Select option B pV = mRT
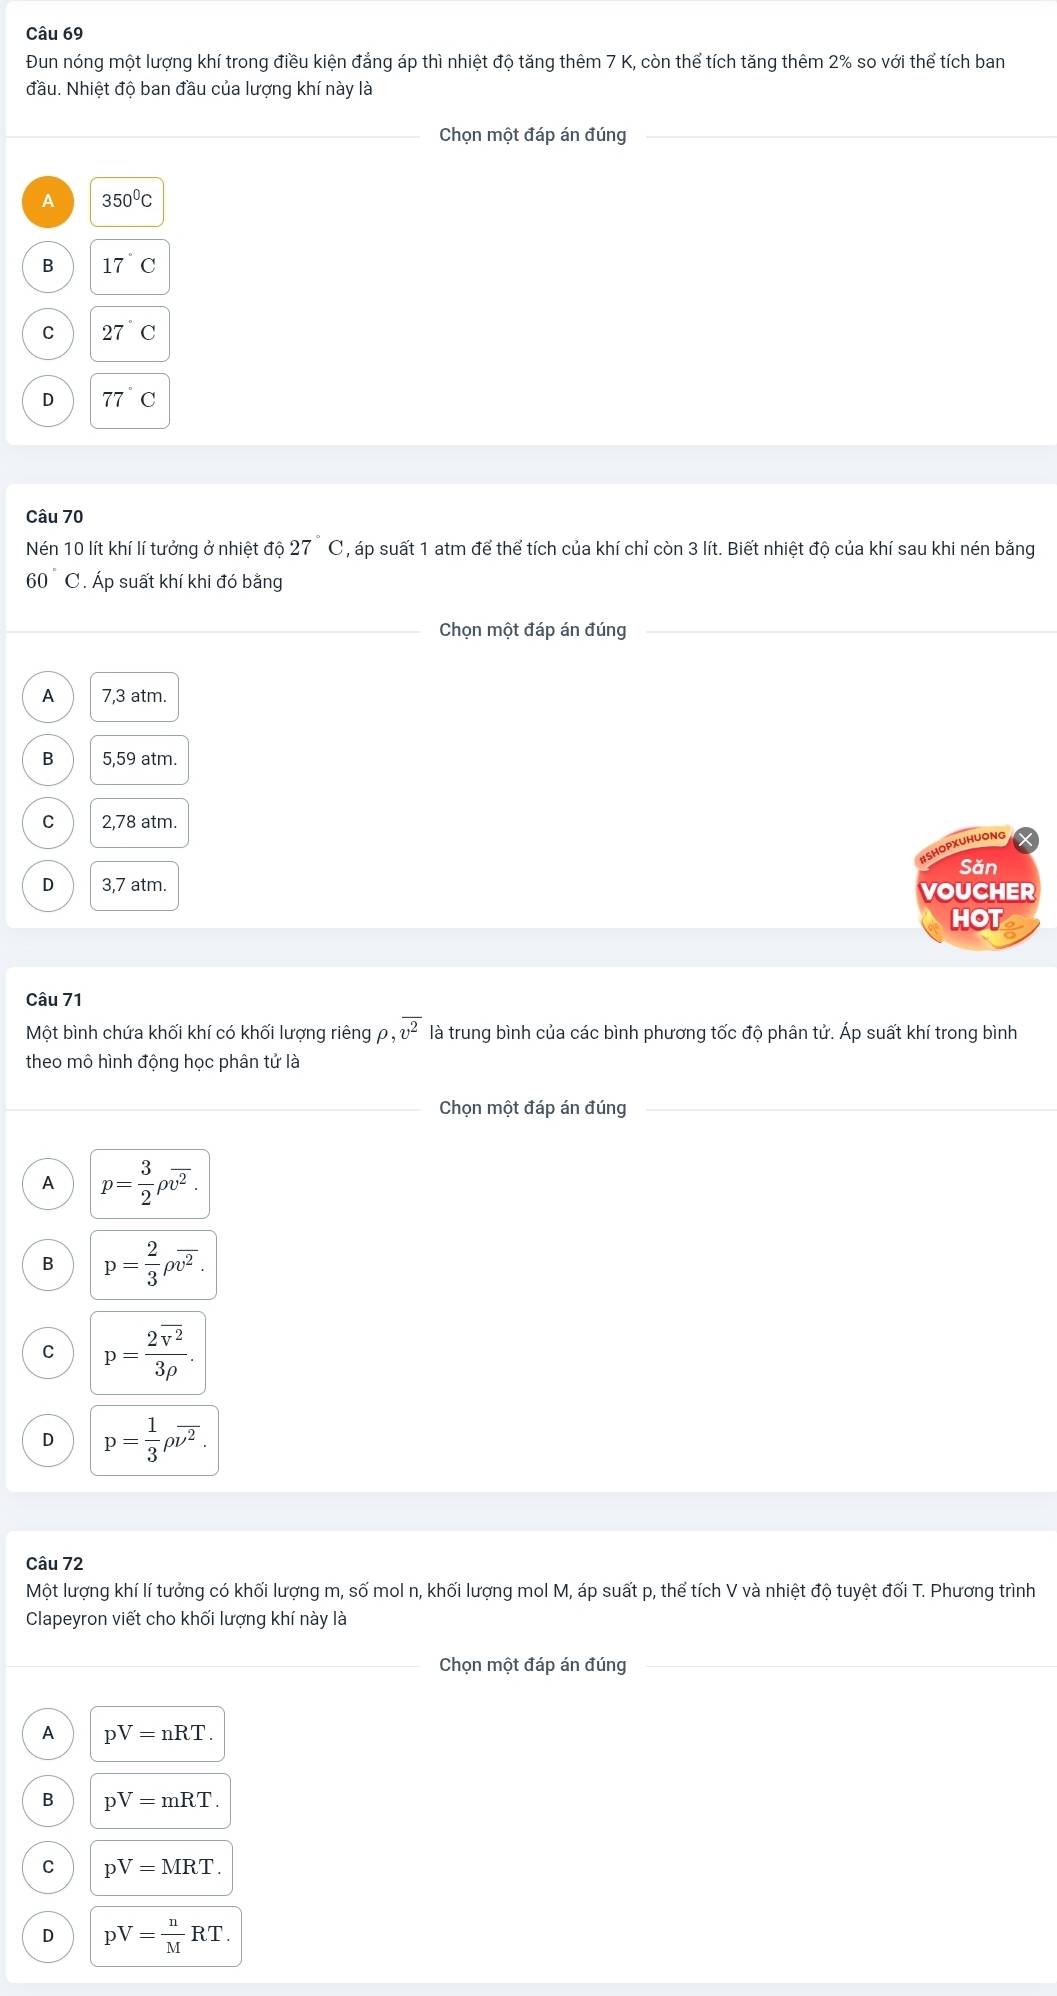The image size is (1057, 1996). pos(48,1800)
